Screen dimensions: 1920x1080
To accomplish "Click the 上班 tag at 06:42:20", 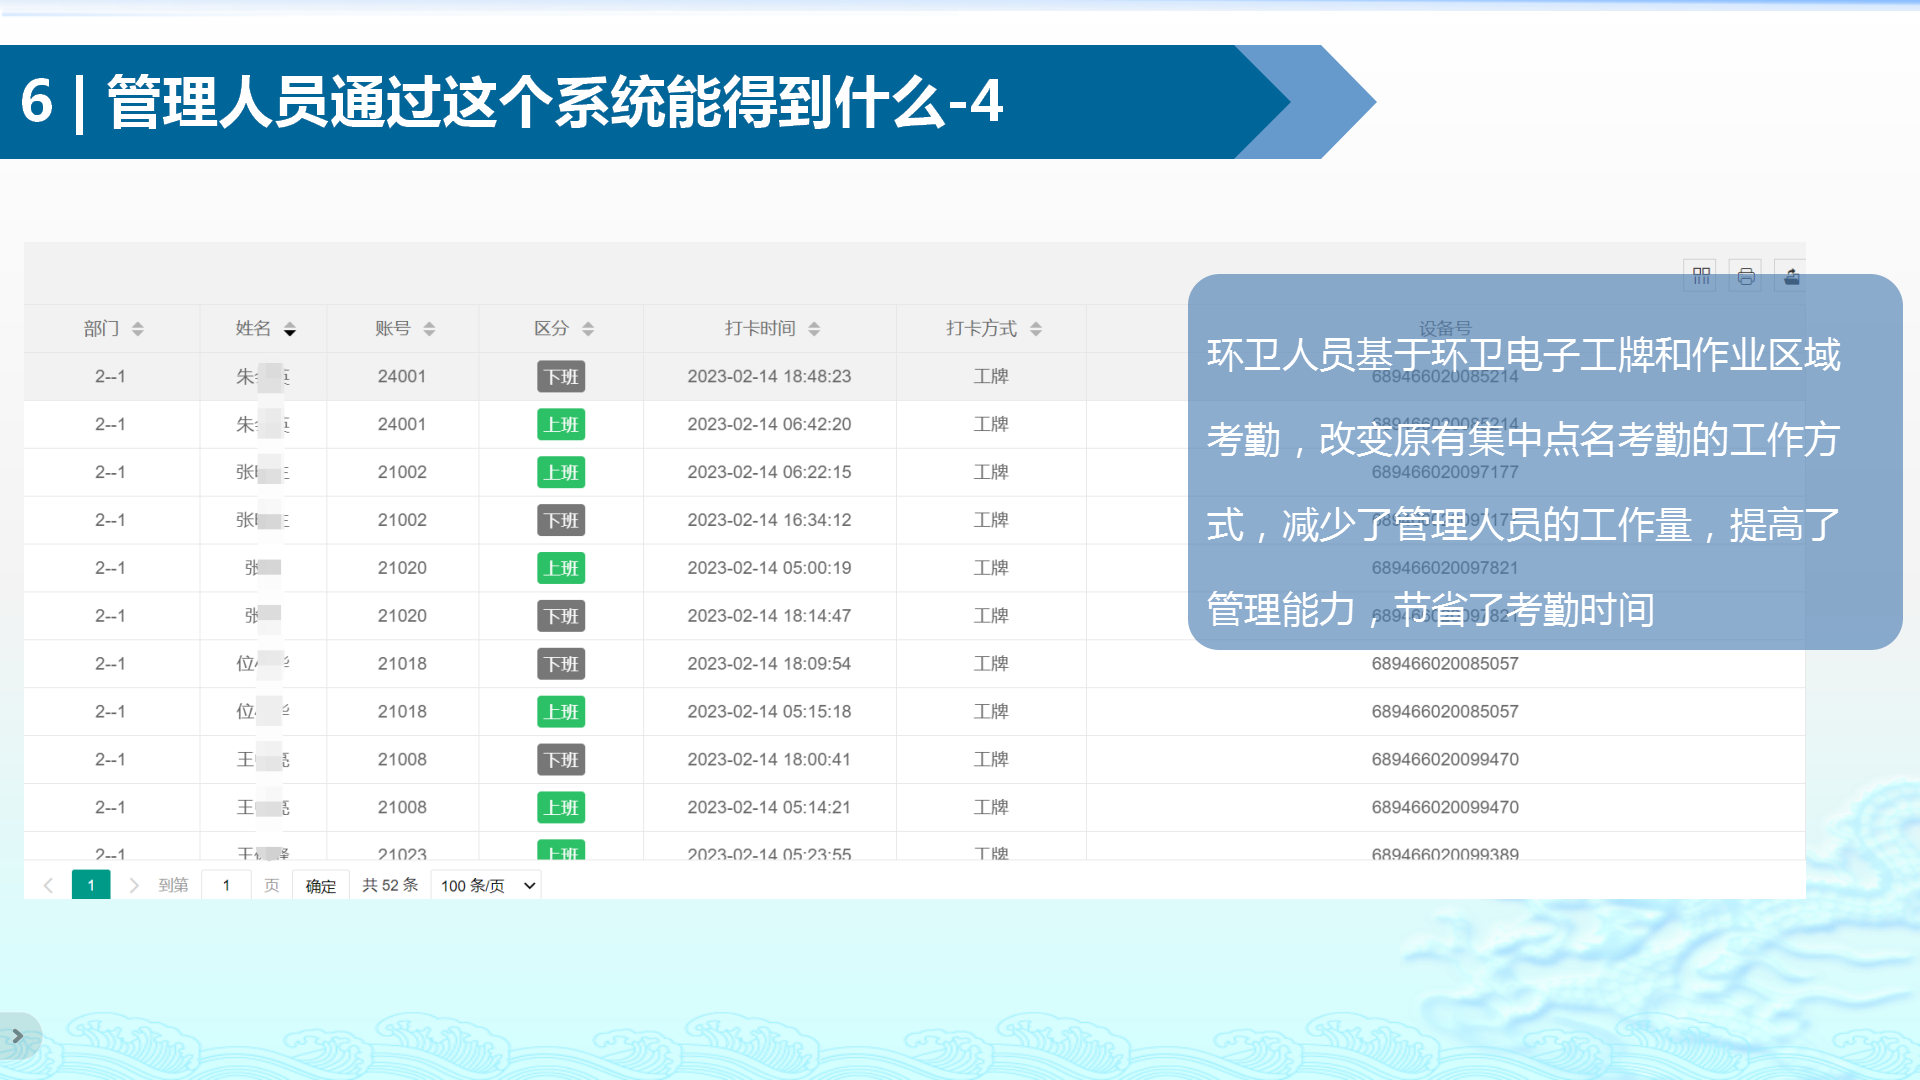I will click(561, 425).
